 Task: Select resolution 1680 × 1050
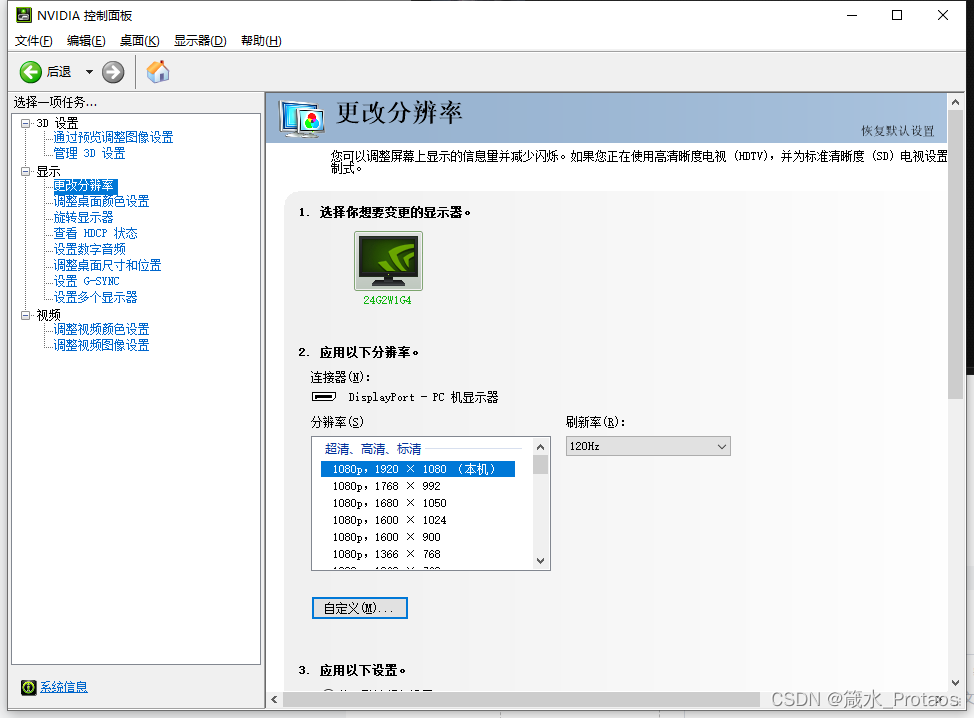click(418, 503)
